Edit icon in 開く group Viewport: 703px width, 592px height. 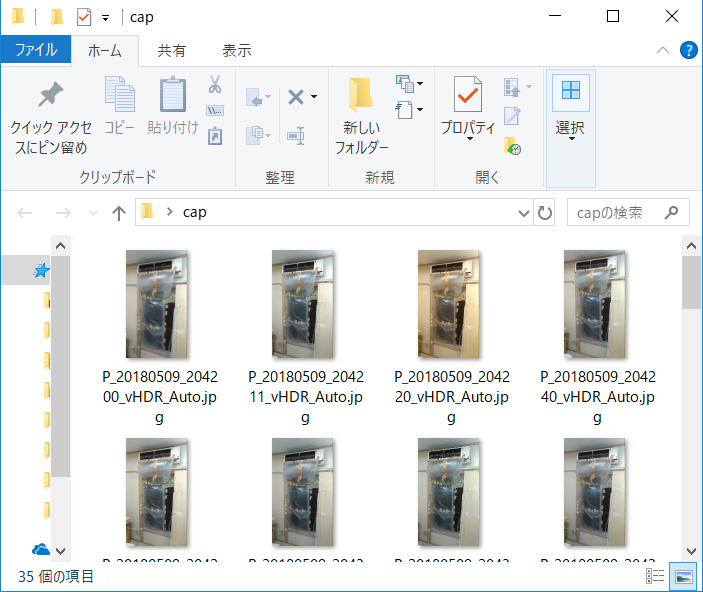(x=512, y=116)
